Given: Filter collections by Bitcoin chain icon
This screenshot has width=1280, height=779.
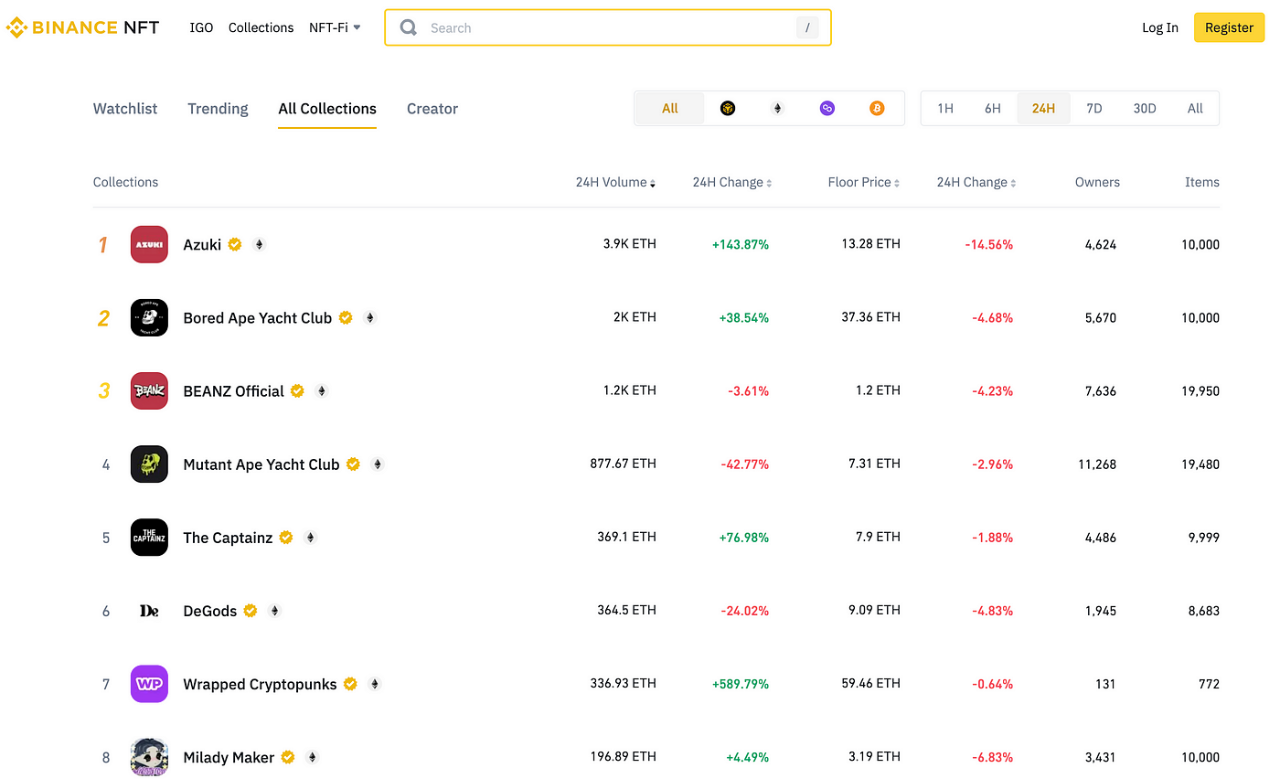Looking at the screenshot, I should [x=877, y=108].
